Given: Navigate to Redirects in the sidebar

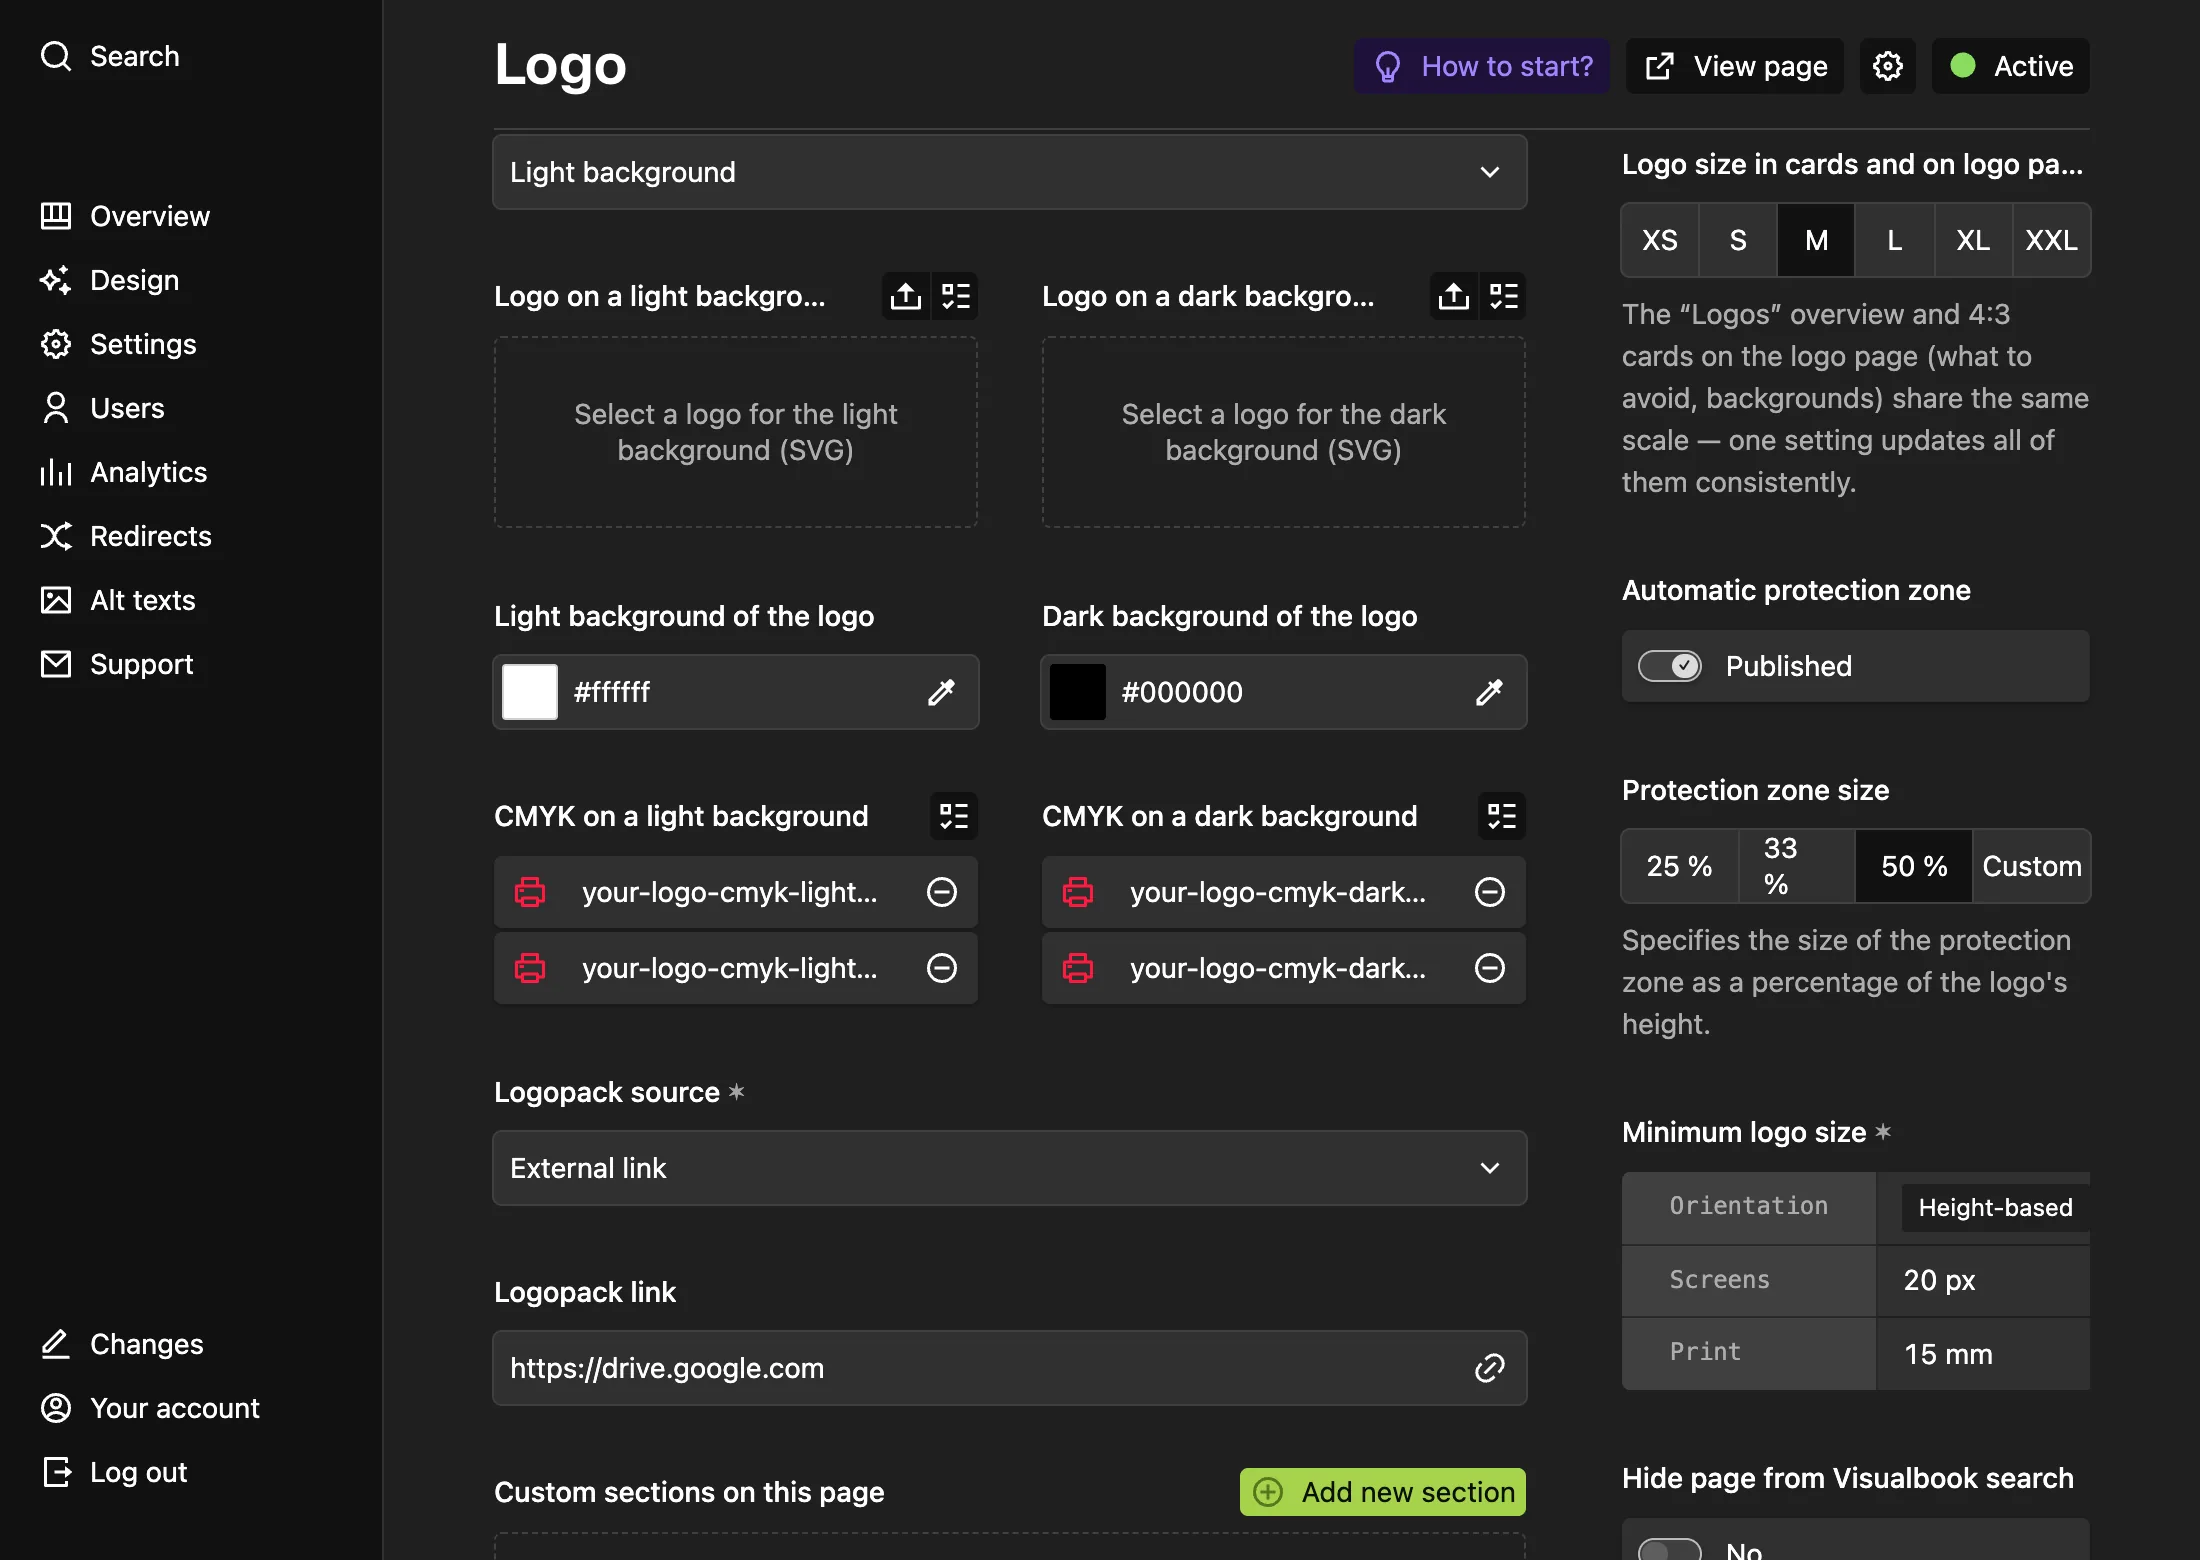Looking at the screenshot, I should 126,536.
